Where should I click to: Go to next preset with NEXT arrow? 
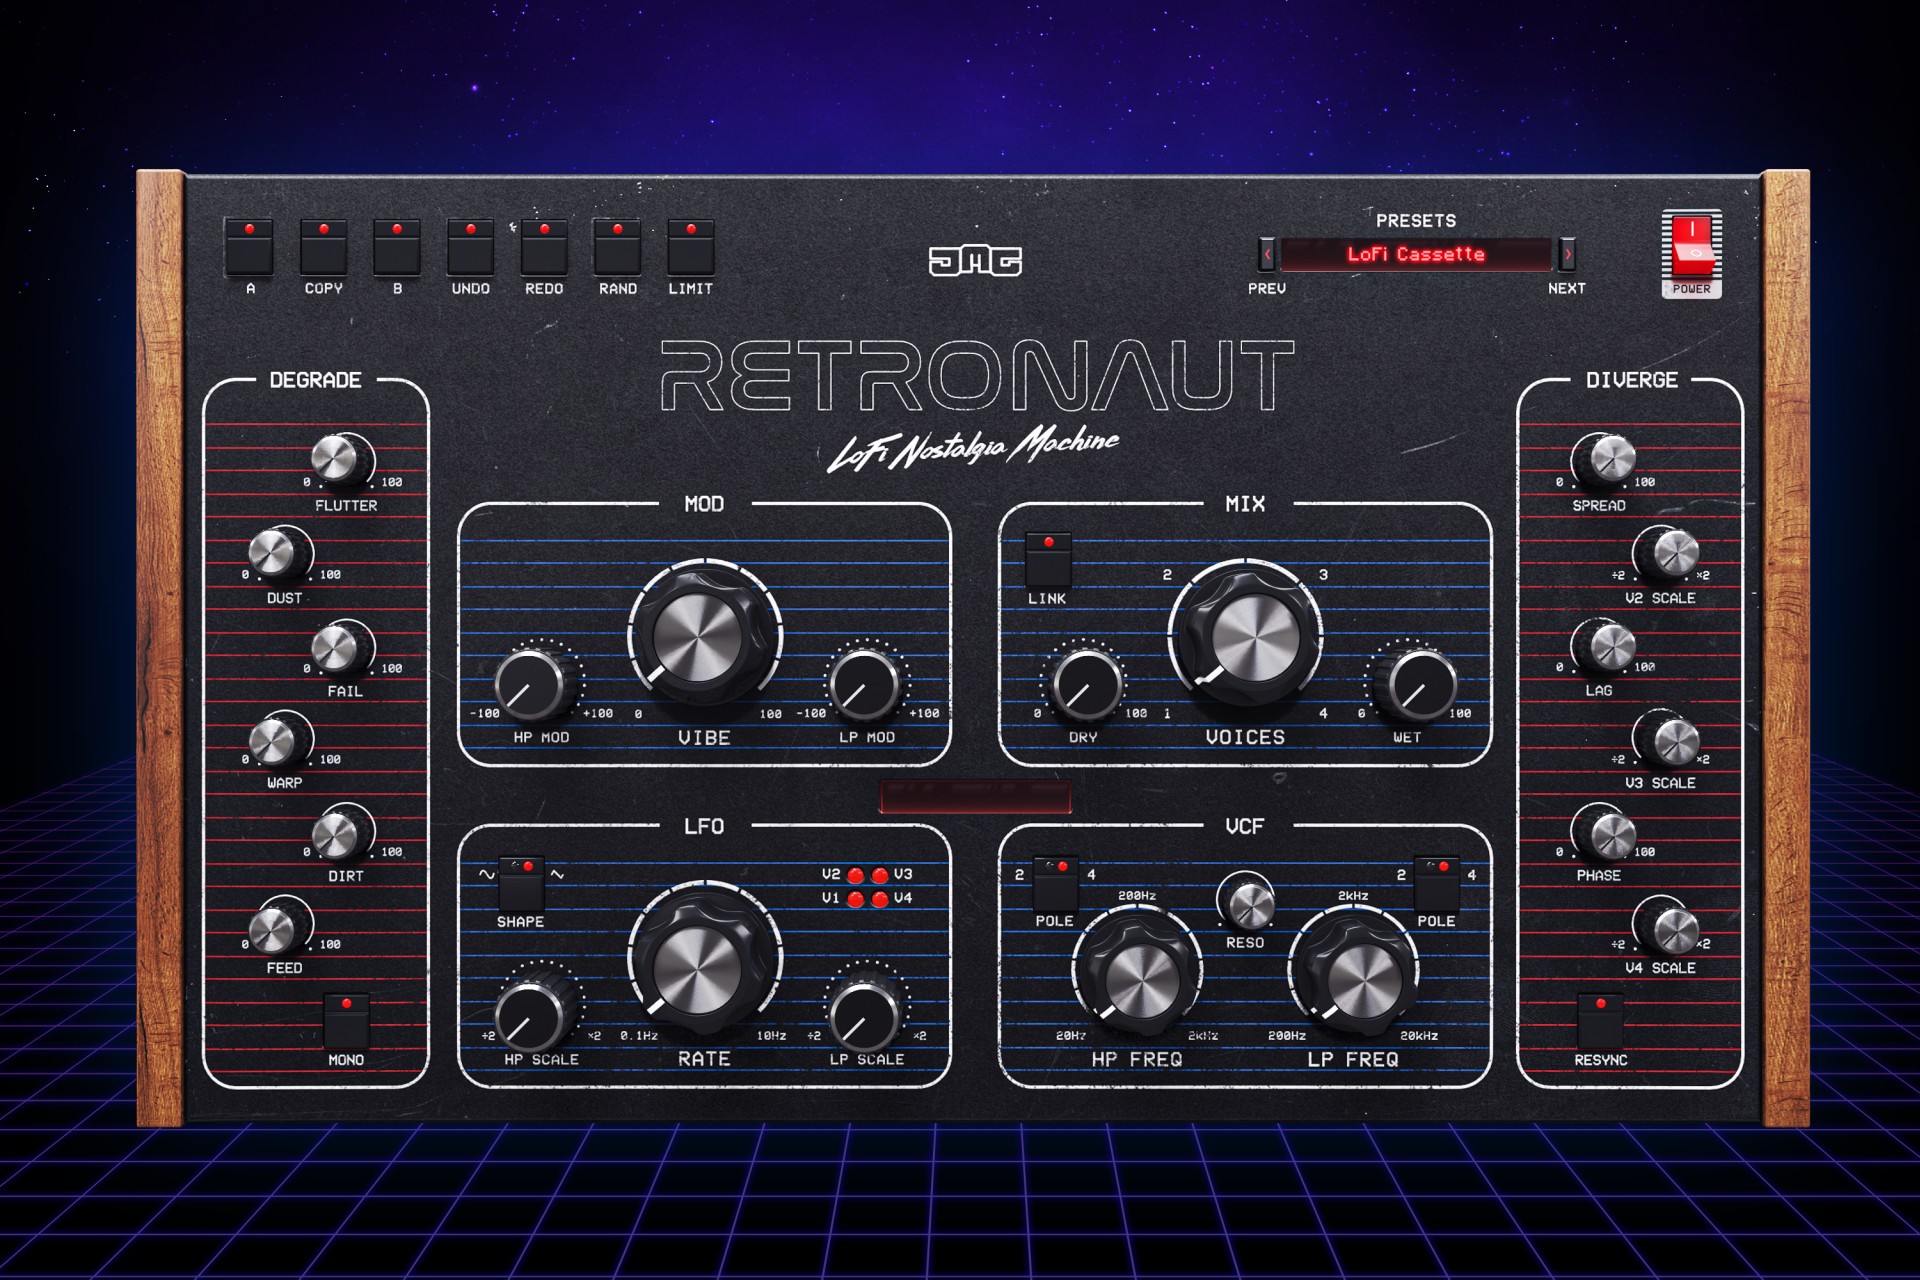[1567, 255]
